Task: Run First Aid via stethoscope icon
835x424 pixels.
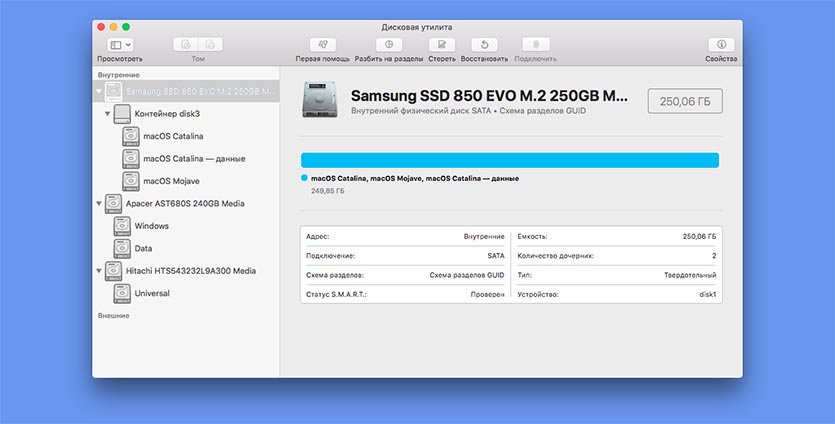Action: [323, 45]
